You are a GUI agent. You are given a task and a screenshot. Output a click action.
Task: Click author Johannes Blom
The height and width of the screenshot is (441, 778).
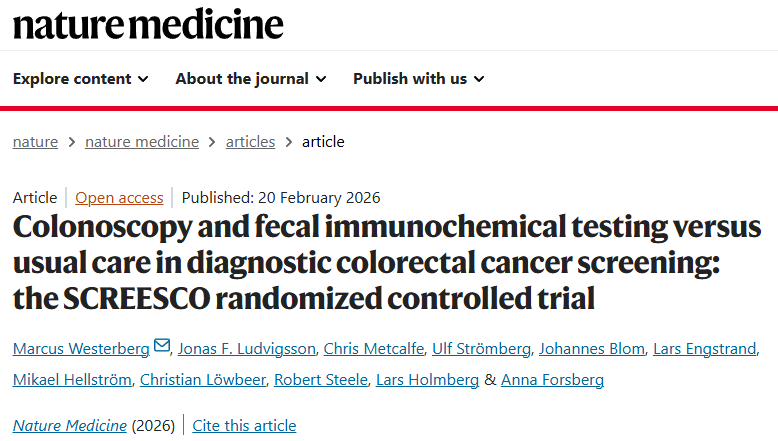(x=589, y=348)
